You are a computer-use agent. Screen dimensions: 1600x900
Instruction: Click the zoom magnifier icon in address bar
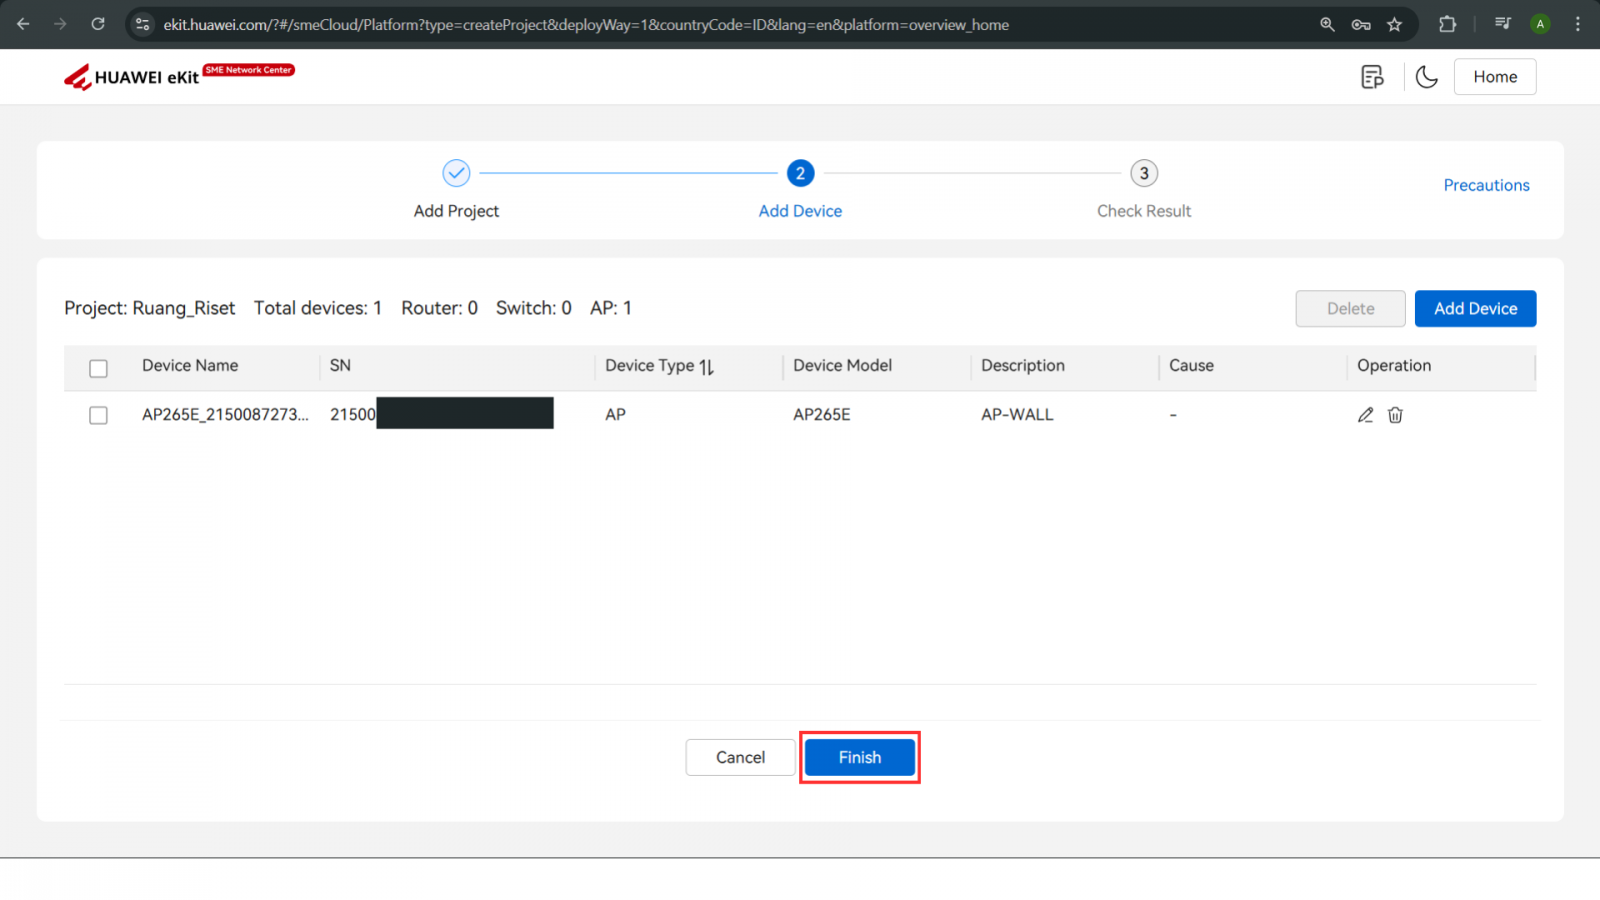pyautogui.click(x=1327, y=24)
